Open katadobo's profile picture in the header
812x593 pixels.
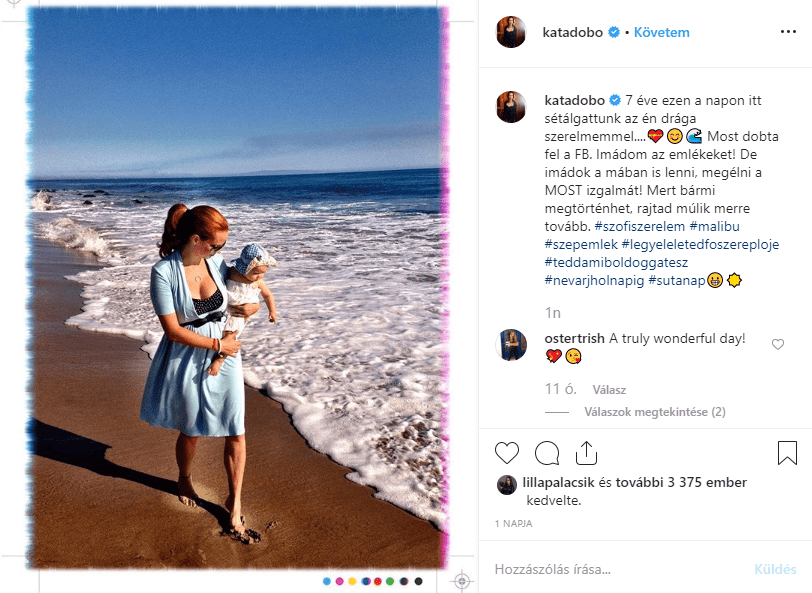(511, 32)
